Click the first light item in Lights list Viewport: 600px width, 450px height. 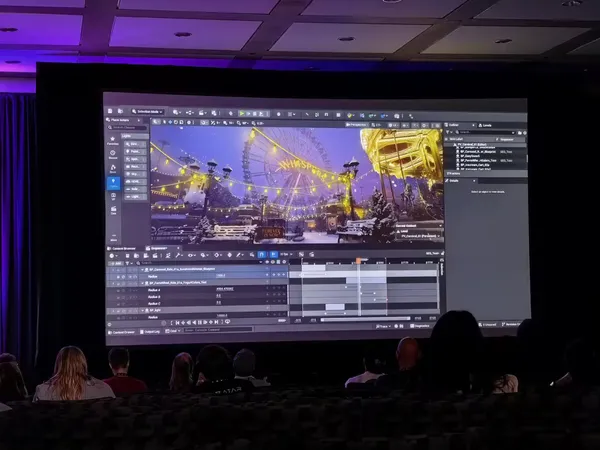(135, 144)
